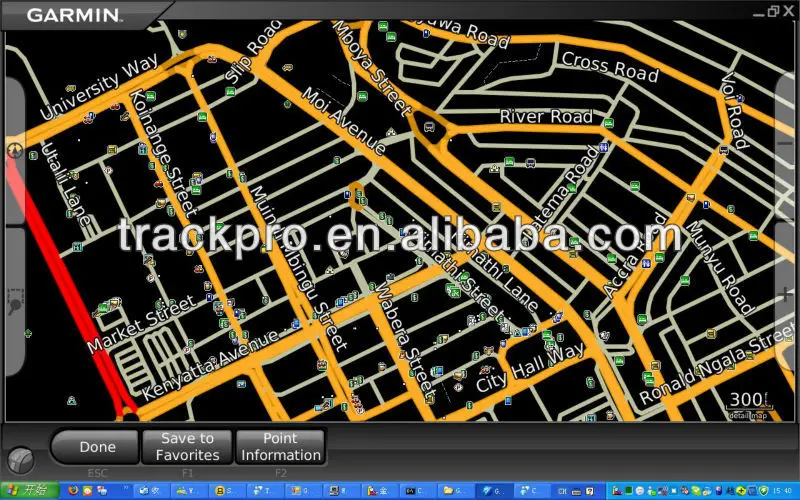Screen dimensions: 800x500
Task: Click the Cross Road street label
Action: pyautogui.click(x=609, y=67)
